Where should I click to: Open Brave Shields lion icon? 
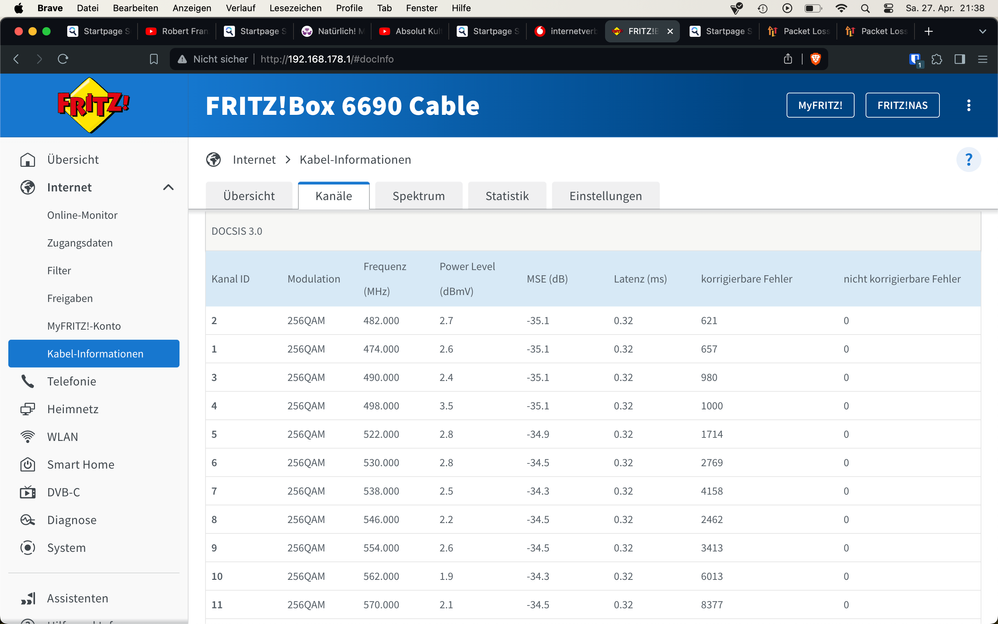pos(815,59)
